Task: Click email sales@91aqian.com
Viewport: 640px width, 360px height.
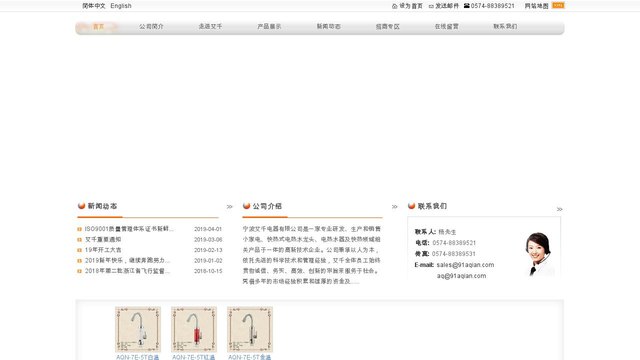Action: coord(465,265)
